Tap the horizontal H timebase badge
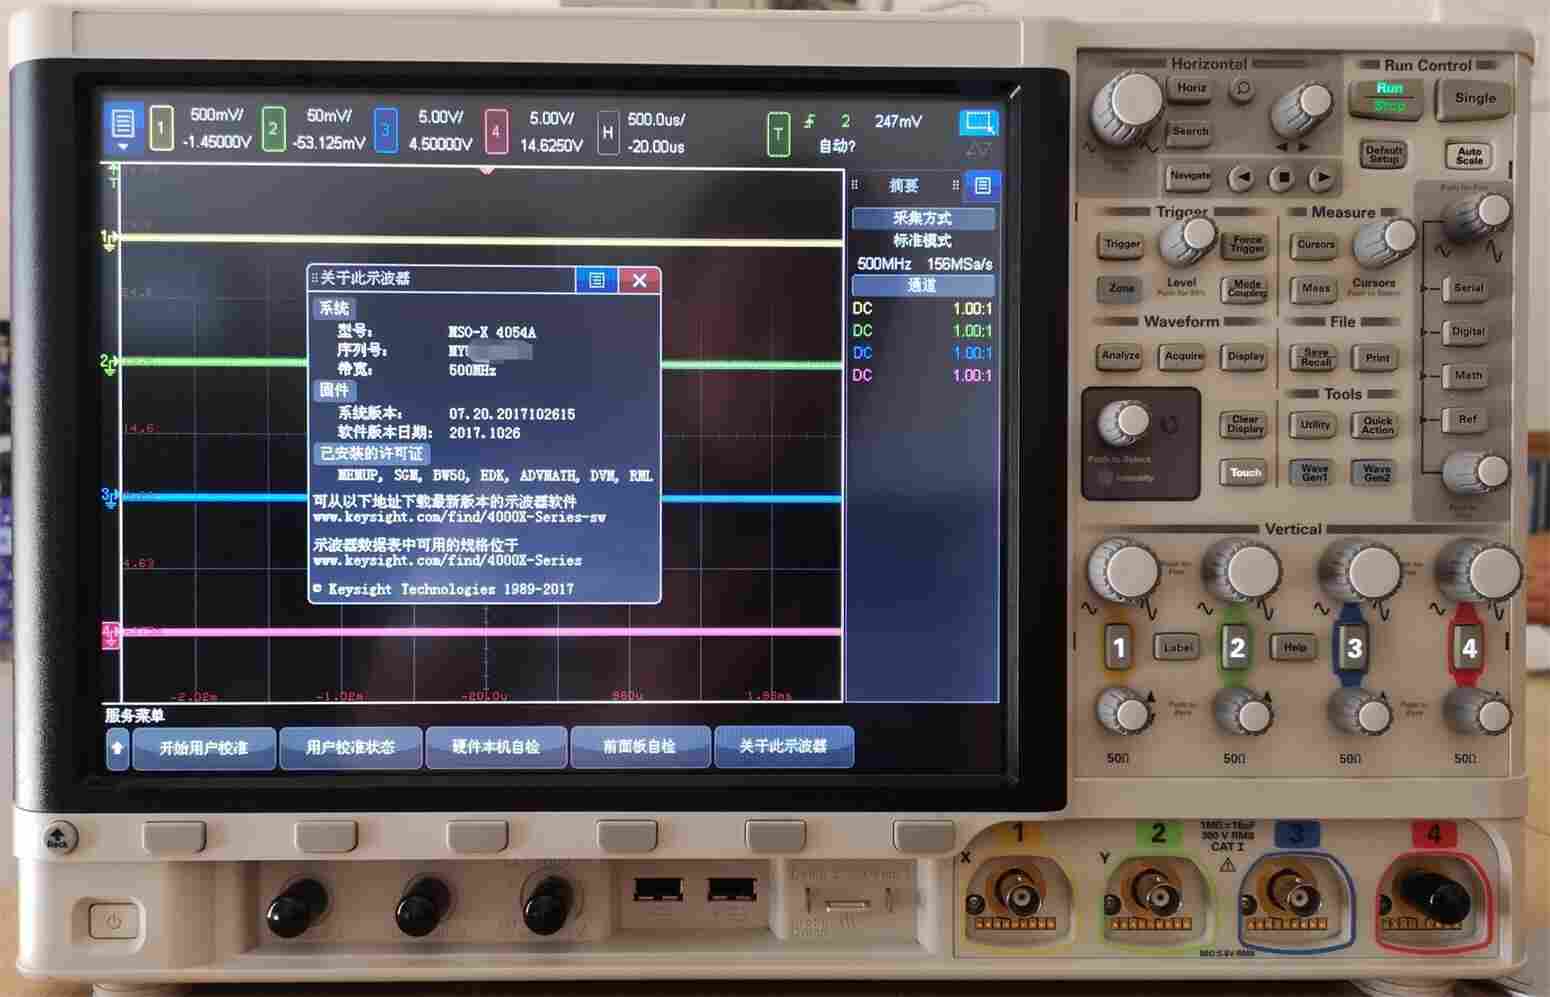This screenshot has height=997, width=1550. click(607, 132)
